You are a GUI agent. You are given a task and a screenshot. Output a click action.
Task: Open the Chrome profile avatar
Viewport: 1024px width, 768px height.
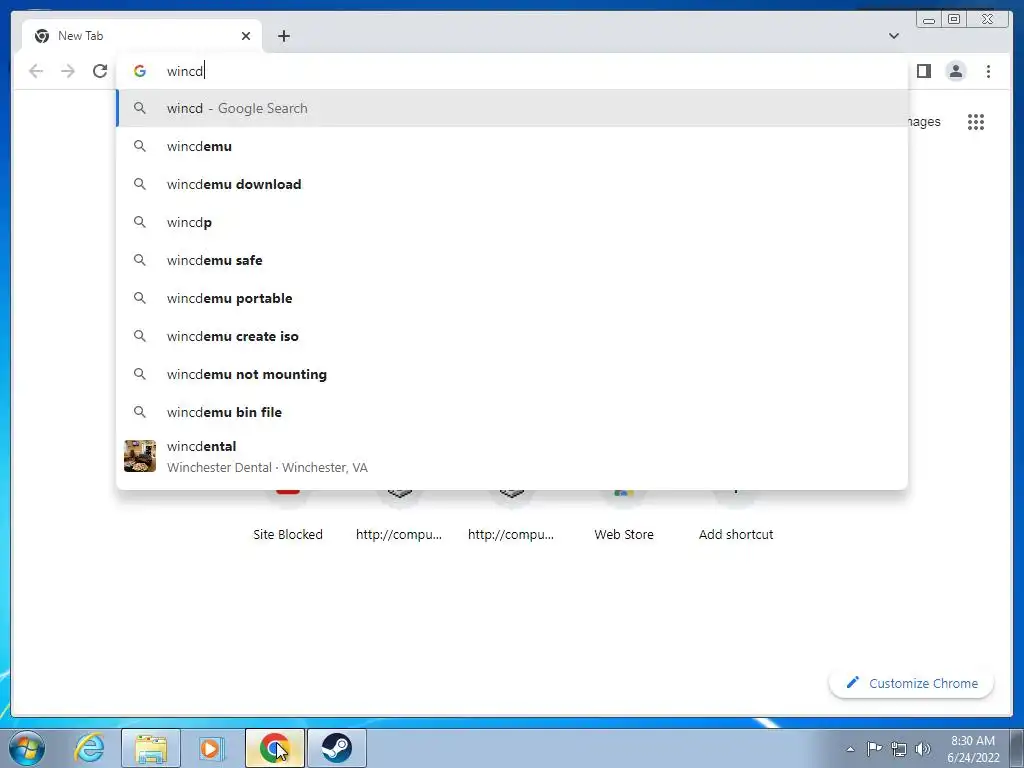955,71
